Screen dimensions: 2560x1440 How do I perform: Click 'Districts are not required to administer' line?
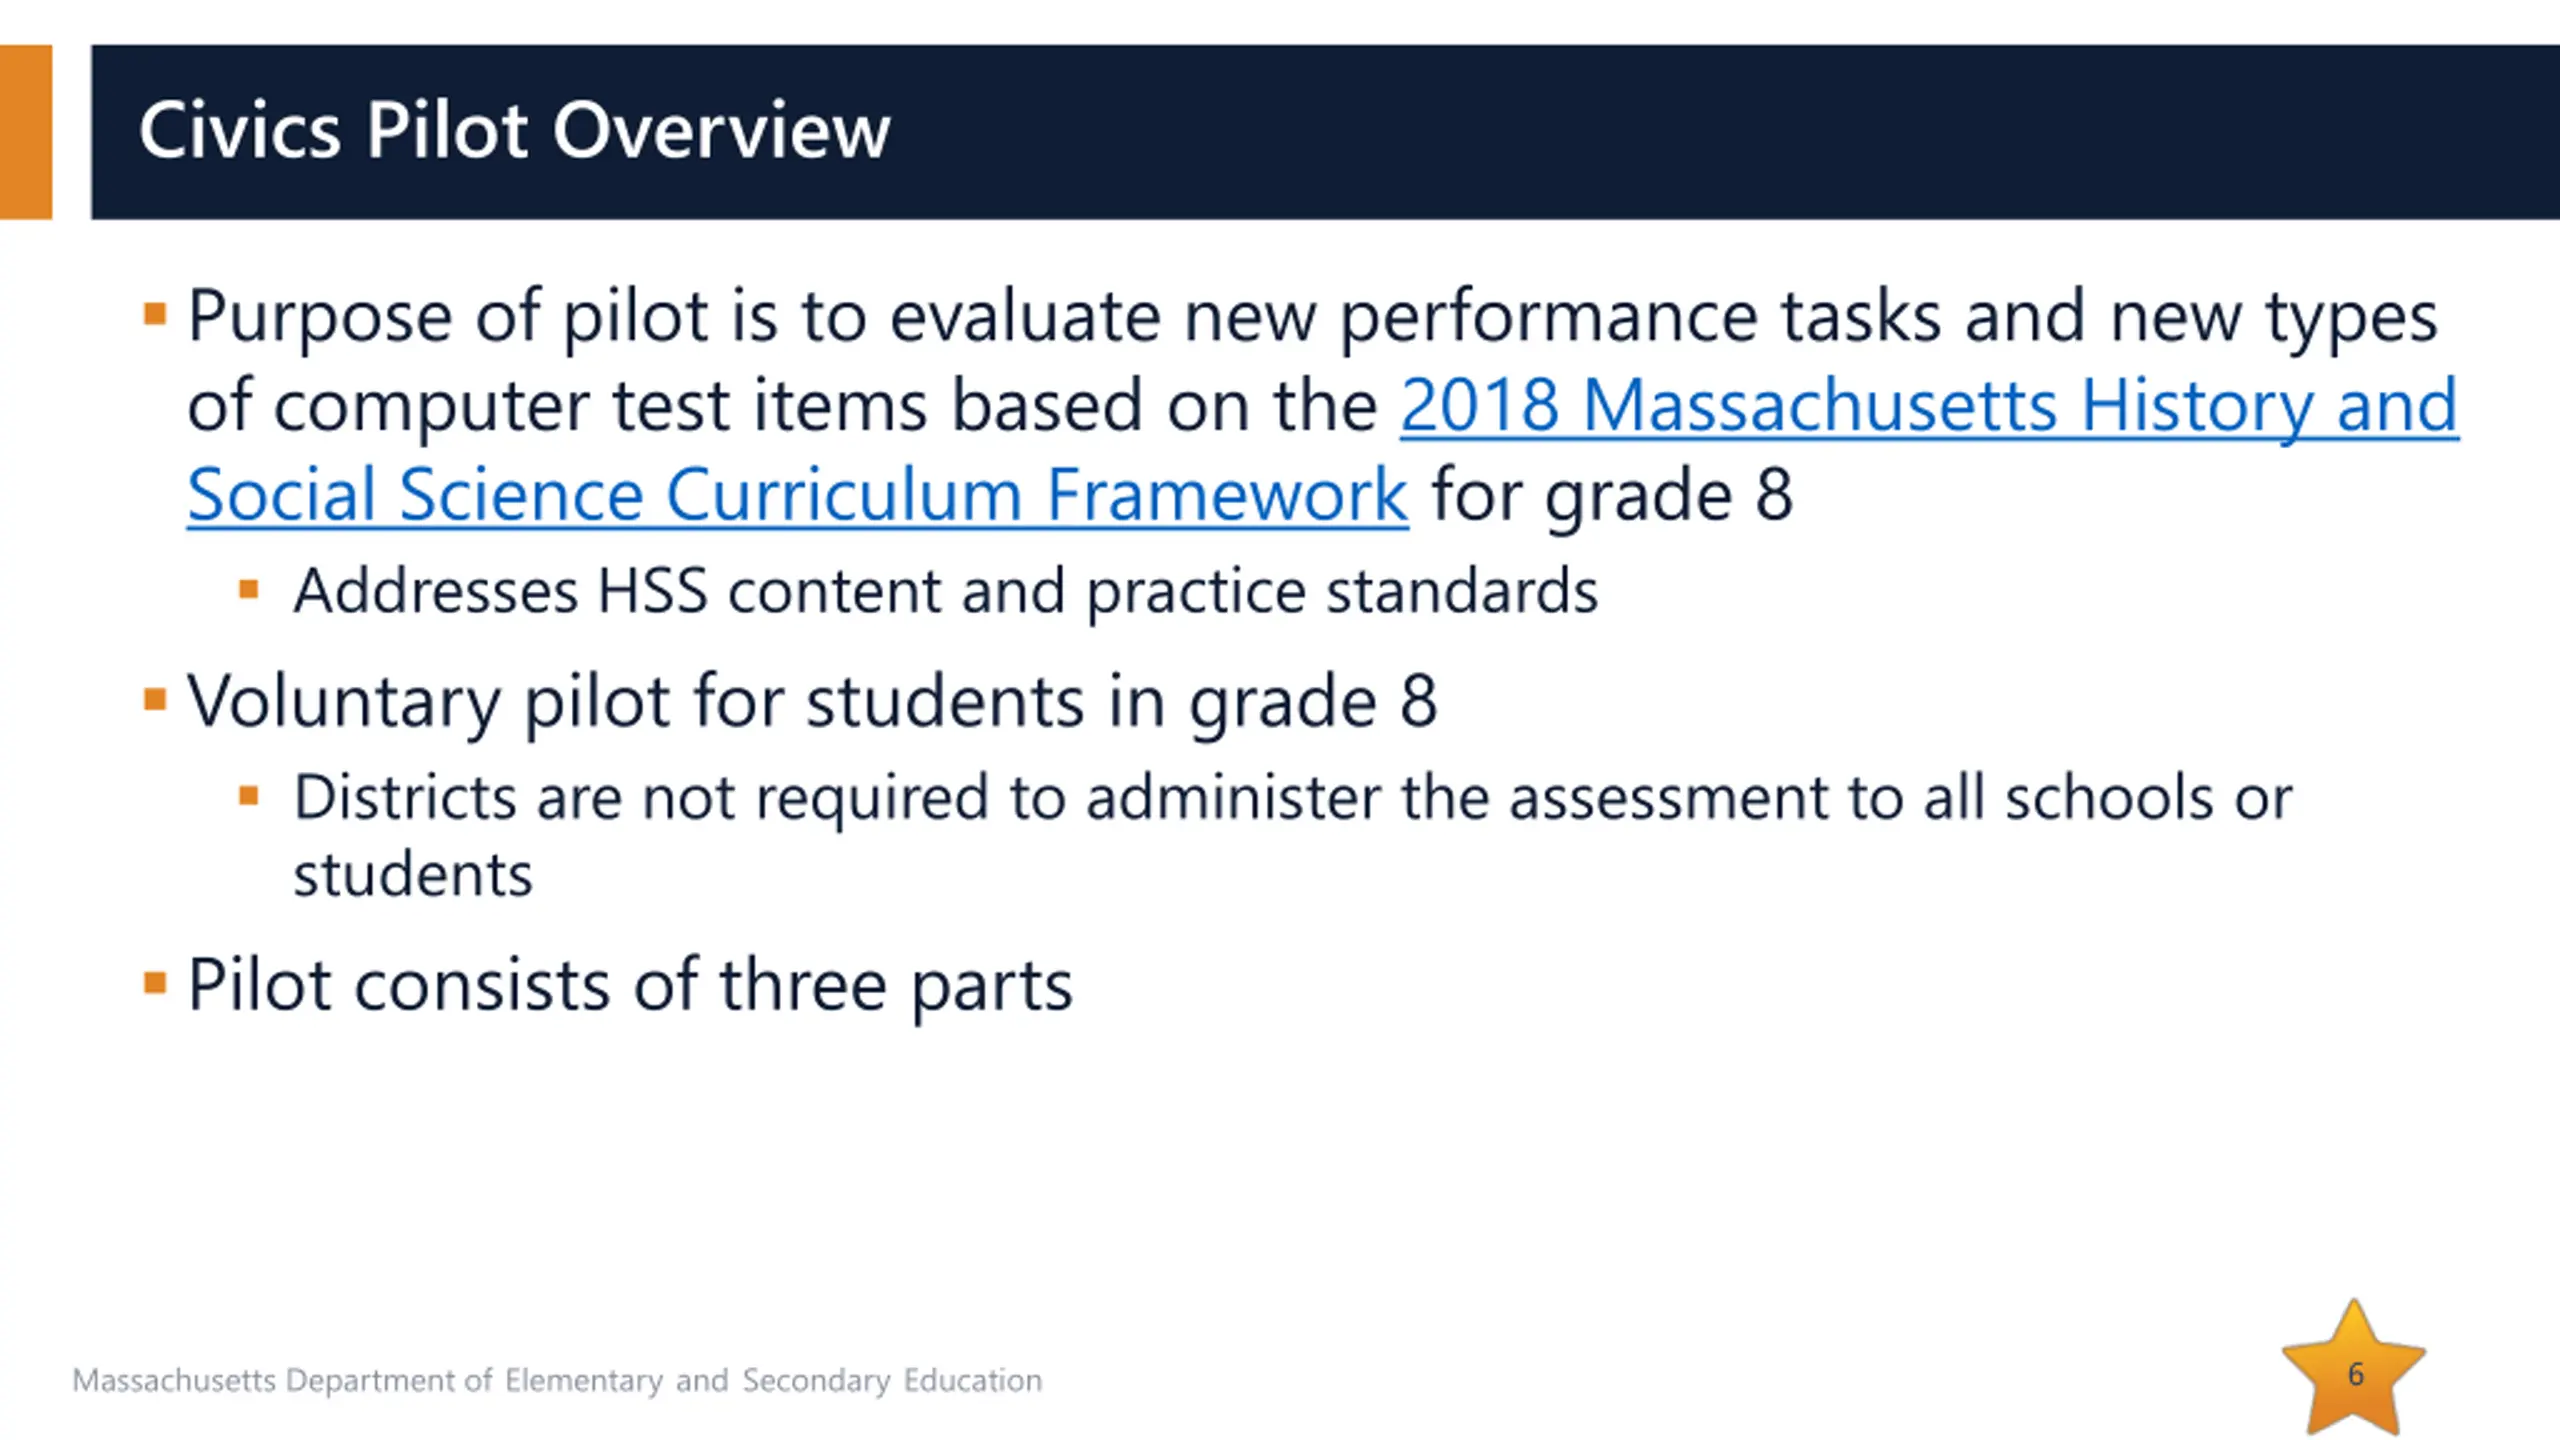(x=1290, y=798)
